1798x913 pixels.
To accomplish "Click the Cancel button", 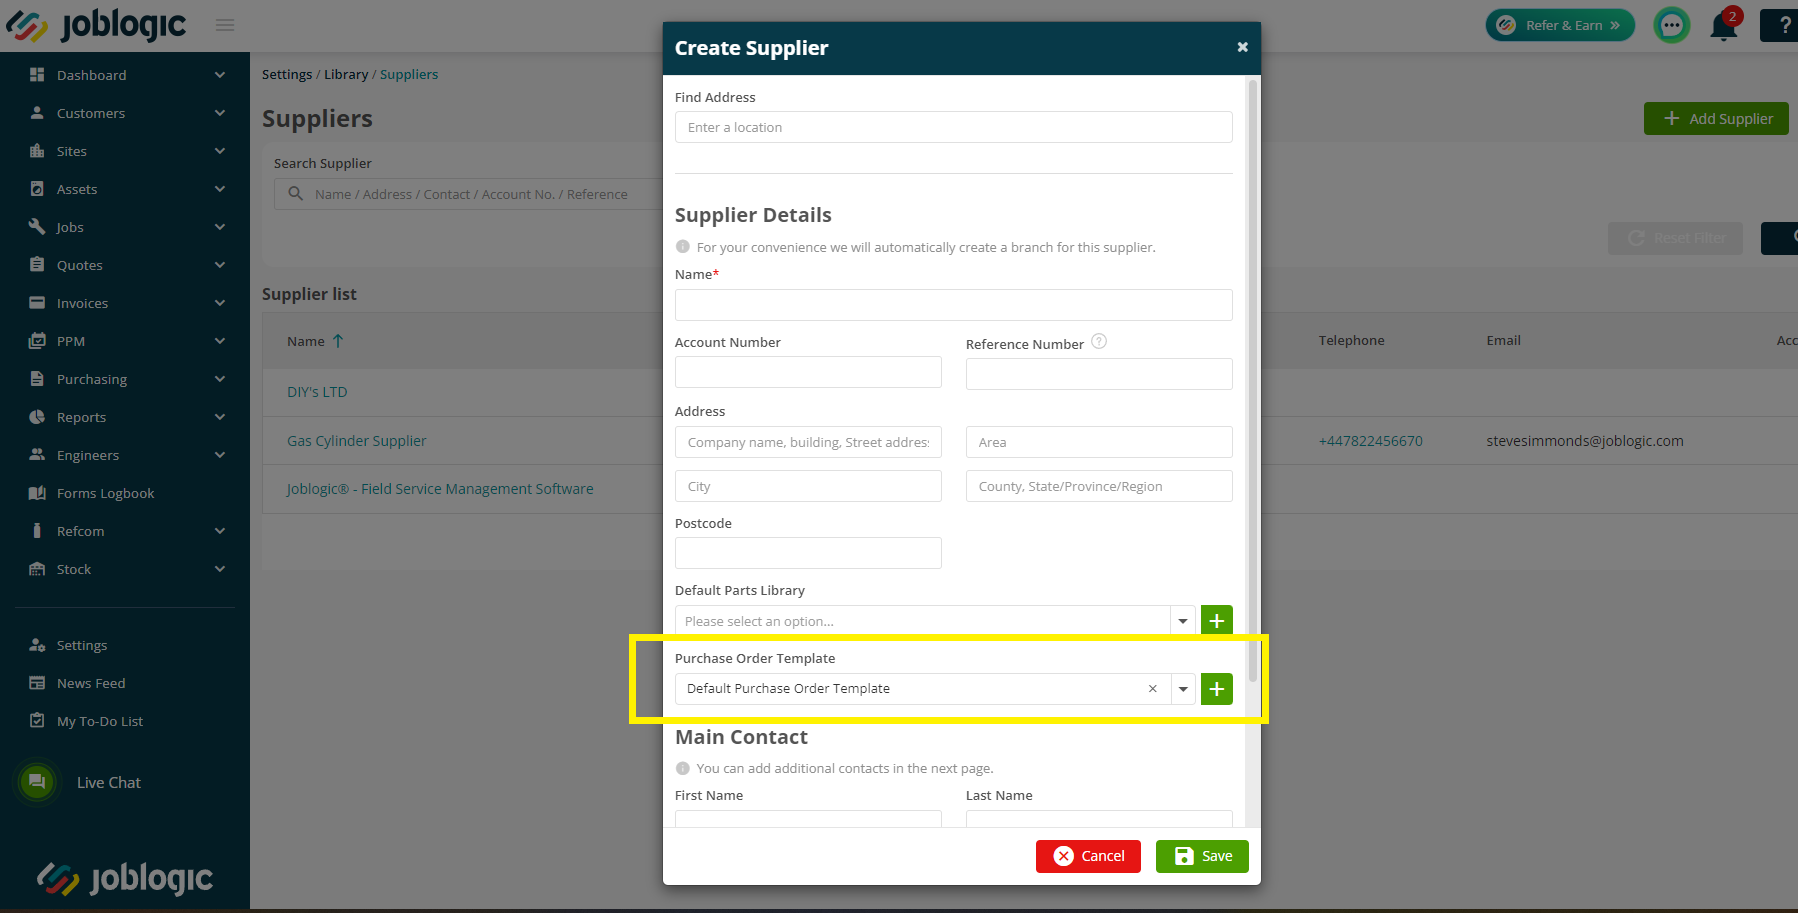I will point(1088,856).
